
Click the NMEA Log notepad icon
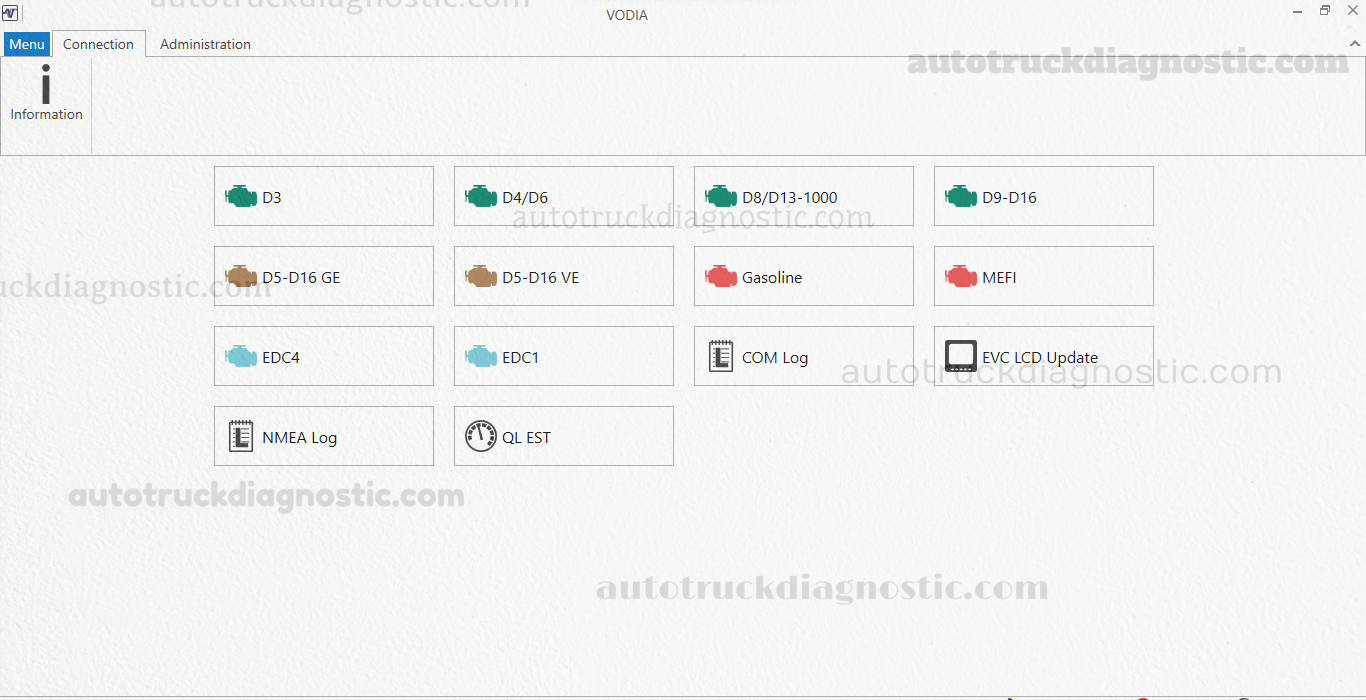coord(241,436)
